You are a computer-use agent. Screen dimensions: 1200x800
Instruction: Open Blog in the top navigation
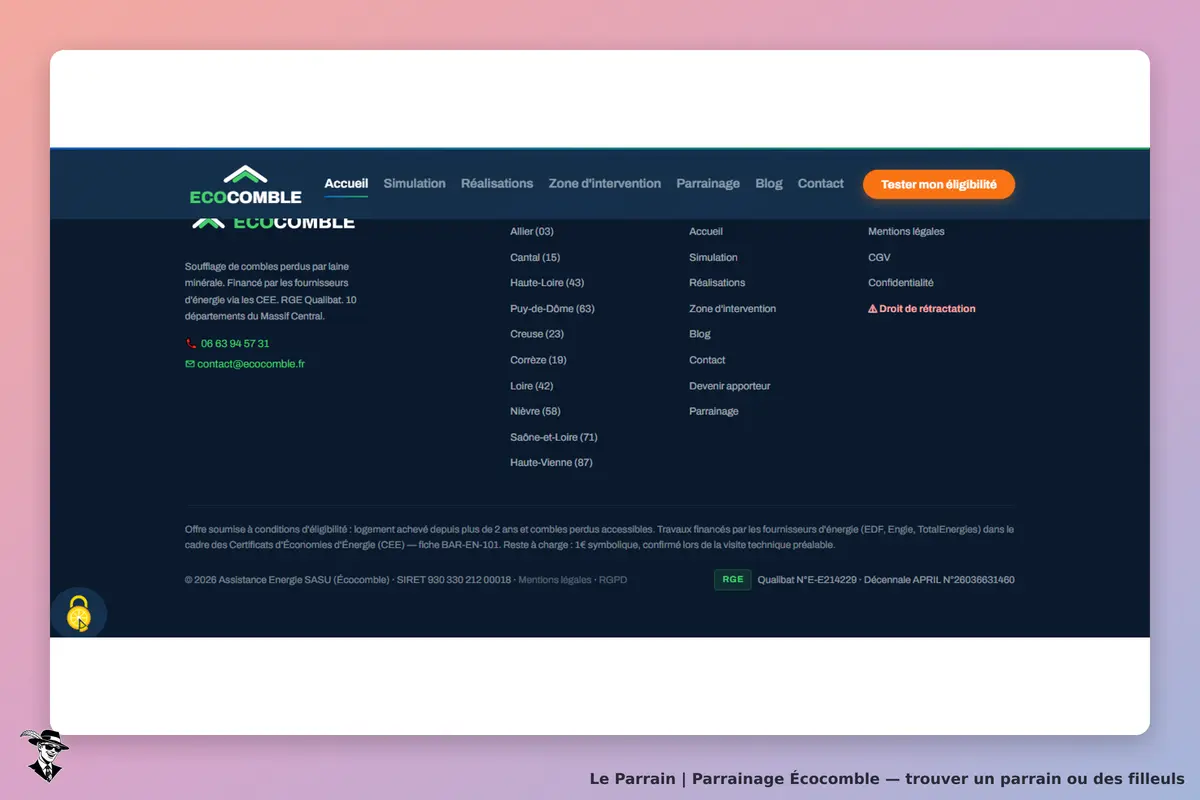[x=769, y=184]
